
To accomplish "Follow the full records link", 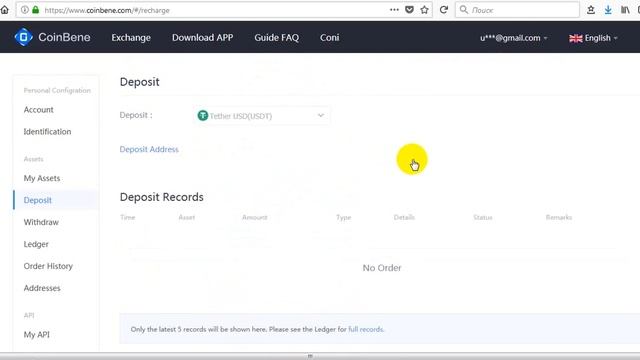I will tap(366, 329).
